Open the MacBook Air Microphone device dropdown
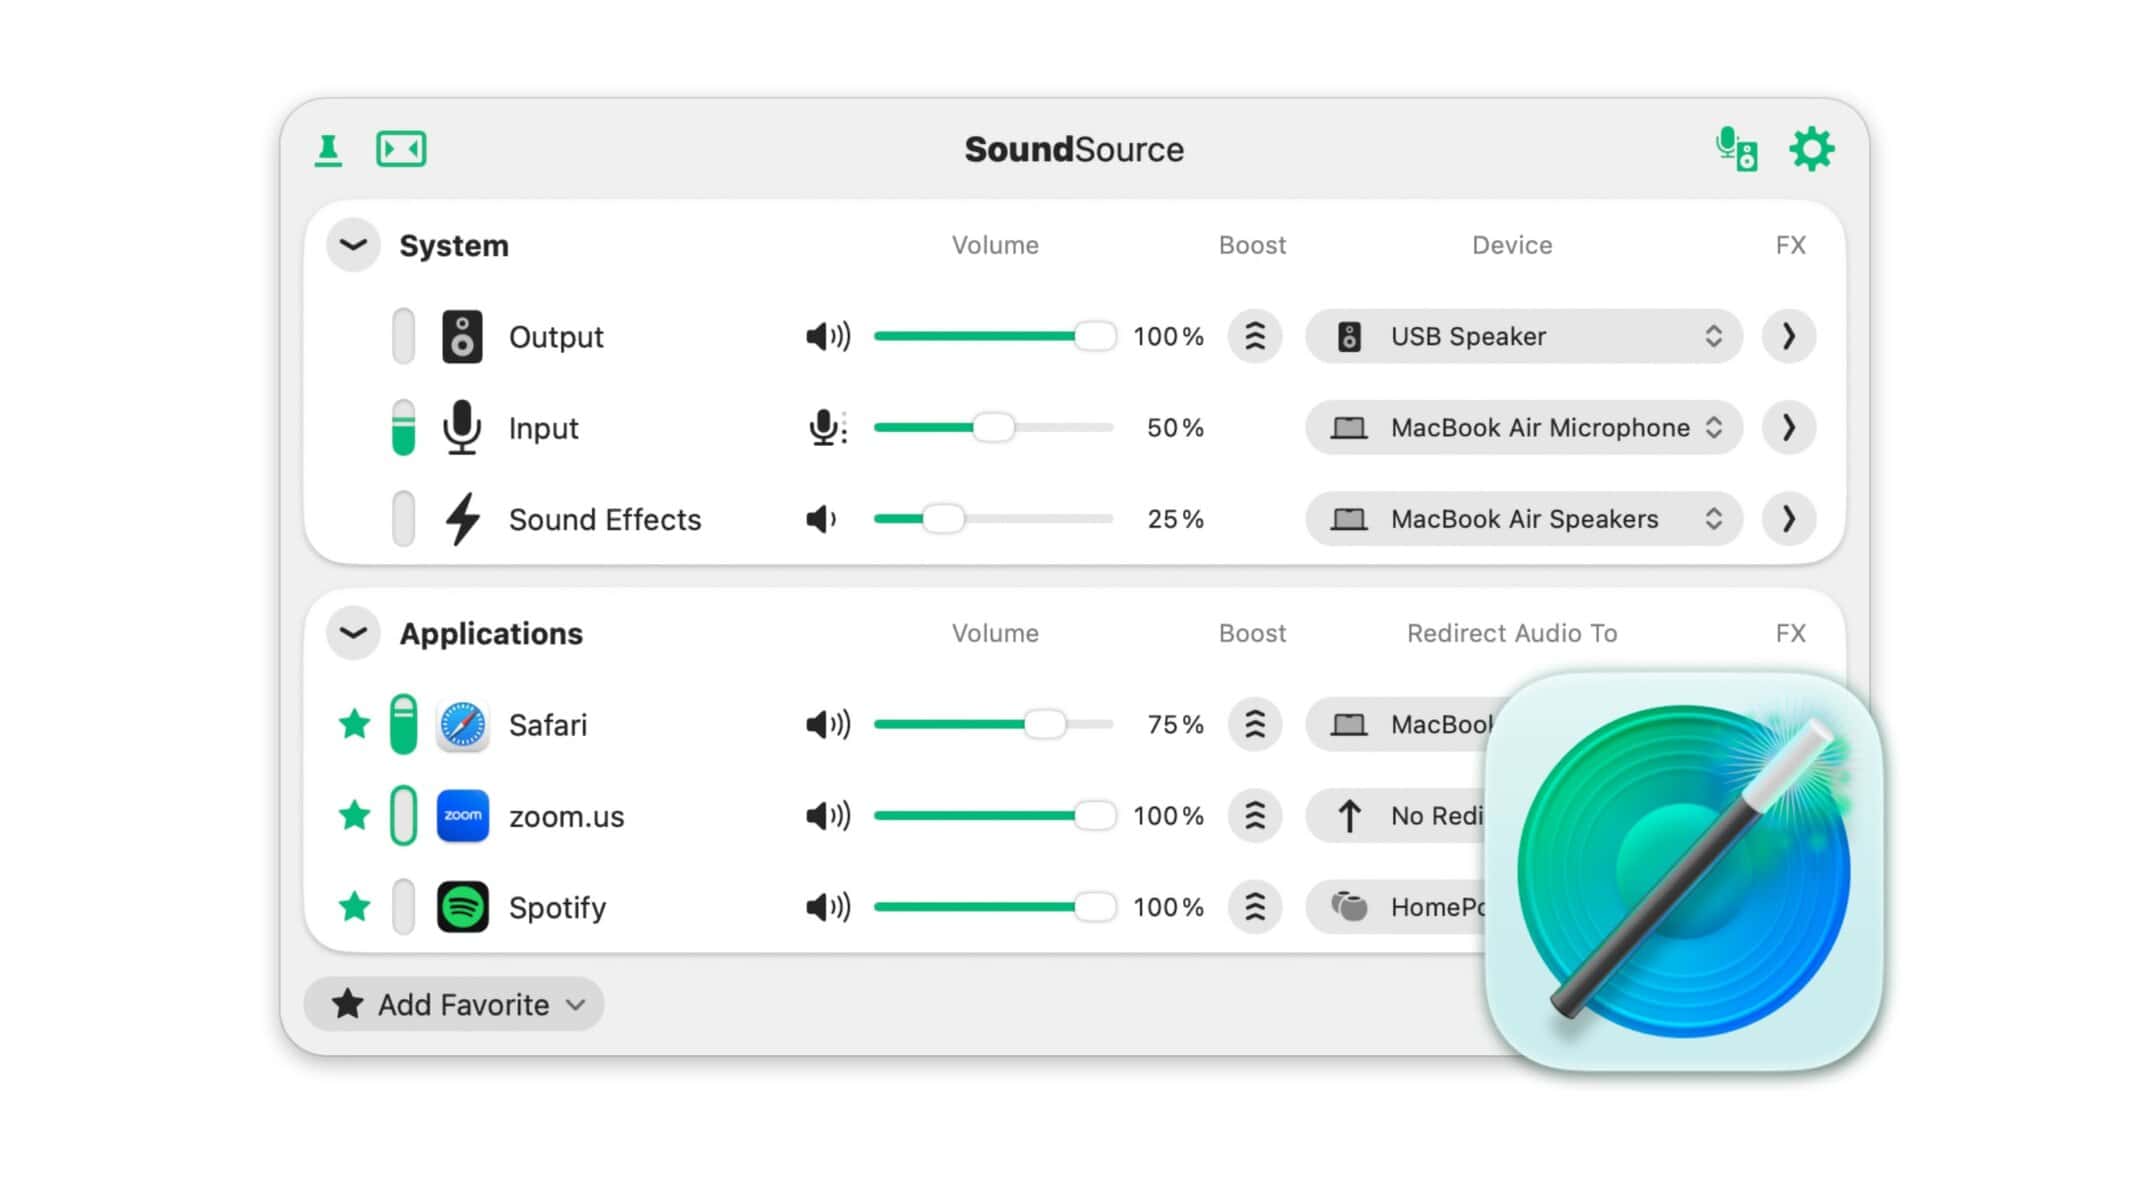The image size is (2133, 1200). [1524, 428]
